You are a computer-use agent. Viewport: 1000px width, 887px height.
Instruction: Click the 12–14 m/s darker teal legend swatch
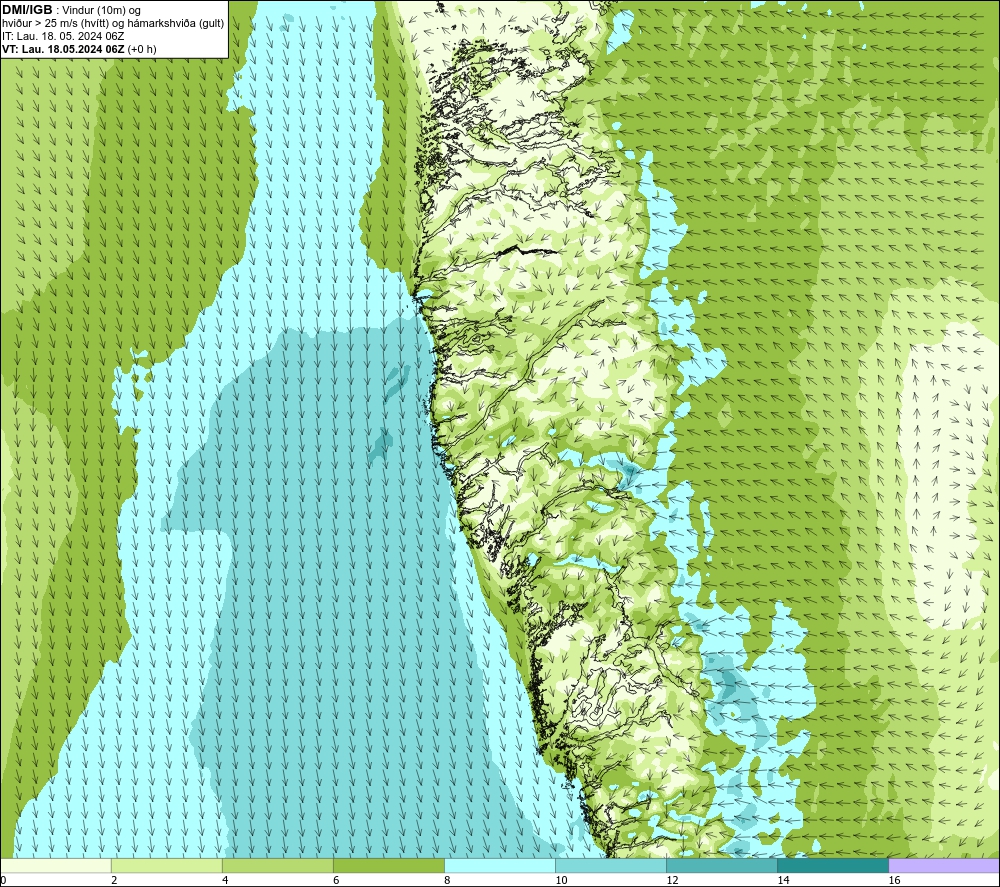[x=722, y=866]
